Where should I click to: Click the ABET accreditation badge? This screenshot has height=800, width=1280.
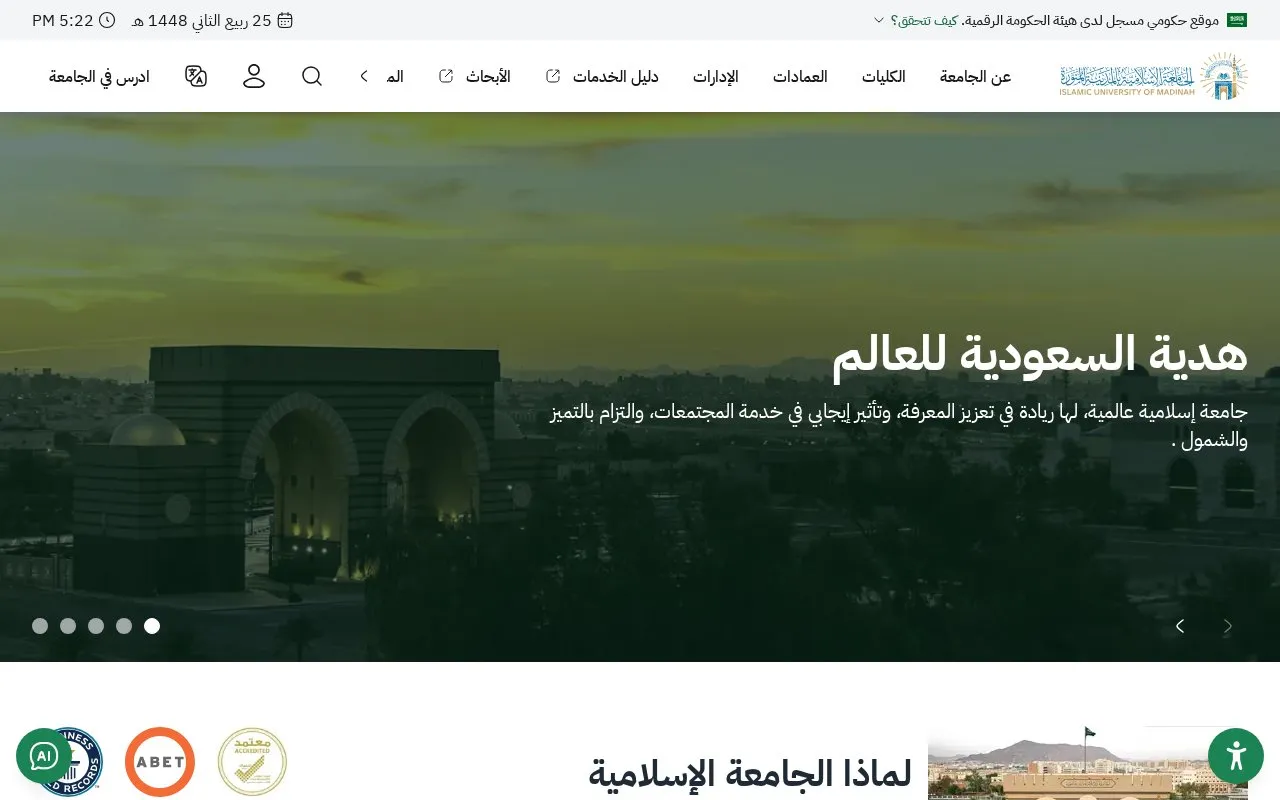(x=160, y=762)
